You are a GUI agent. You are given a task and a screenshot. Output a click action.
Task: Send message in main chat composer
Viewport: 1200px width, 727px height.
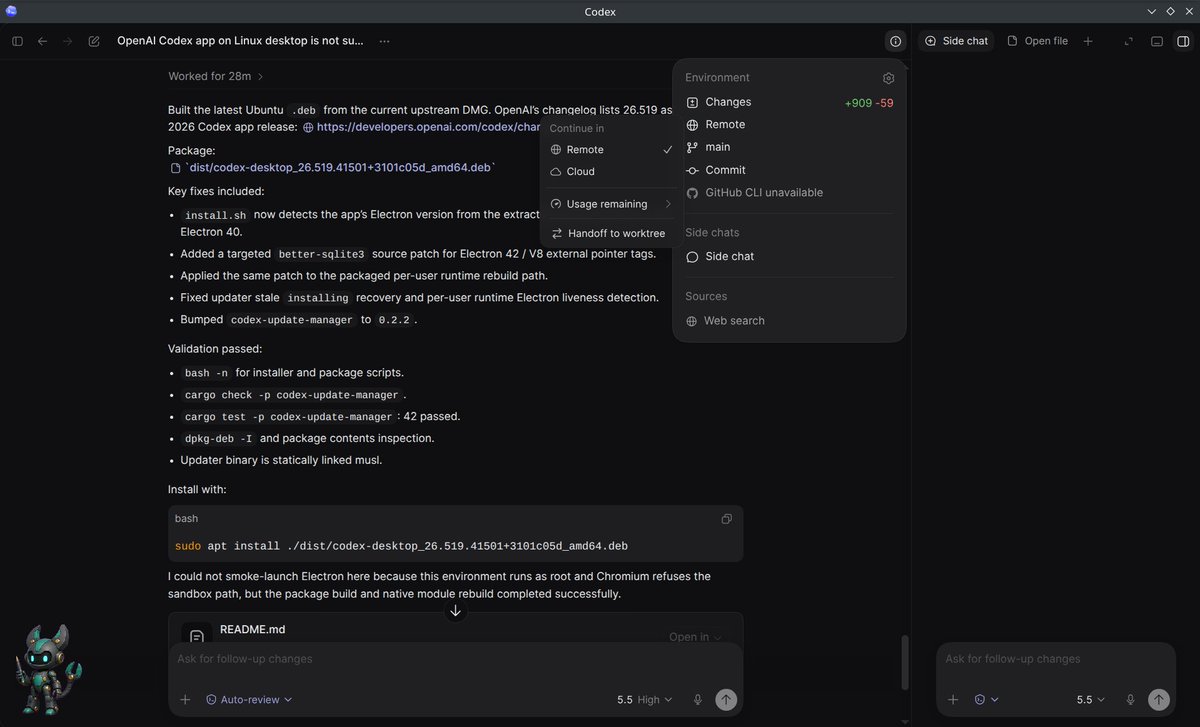click(726, 700)
